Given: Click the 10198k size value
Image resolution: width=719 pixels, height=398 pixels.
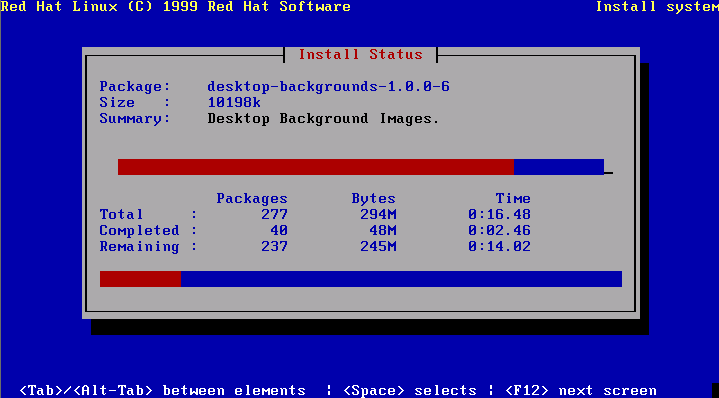Looking at the screenshot, I should coord(234,102).
